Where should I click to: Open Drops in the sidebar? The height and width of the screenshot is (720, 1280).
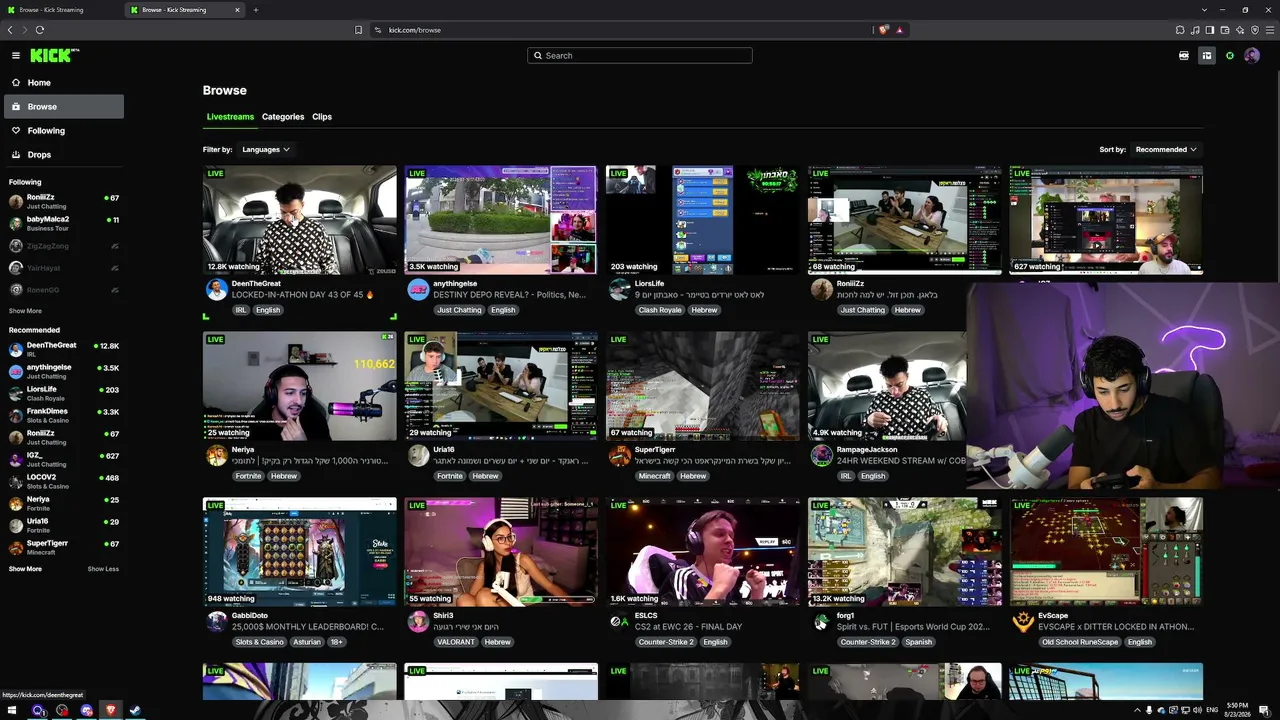coord(64,155)
